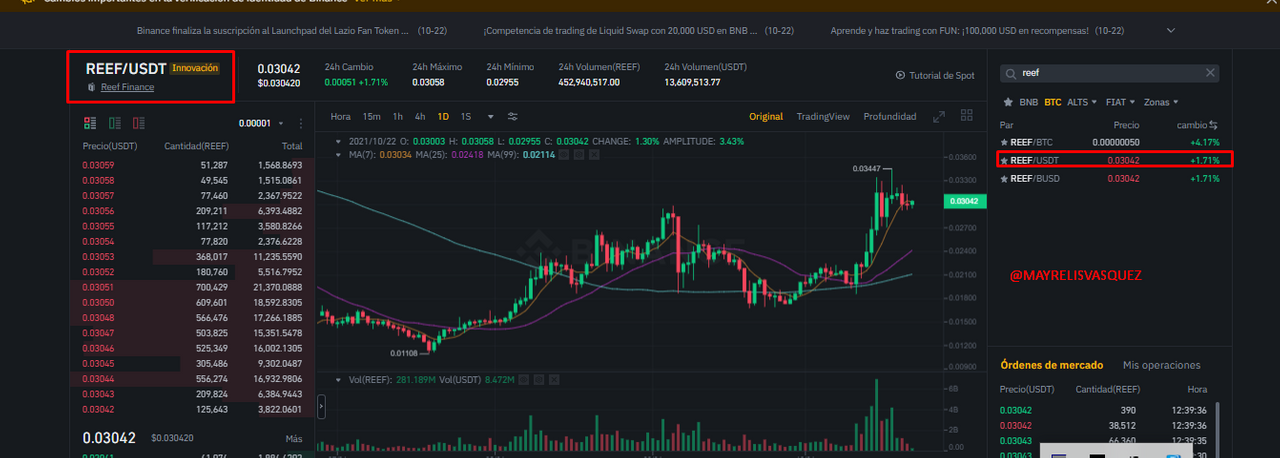Screen dimensions: 1280x458
Task: Select the 1D chart interval
Action: [443, 116]
